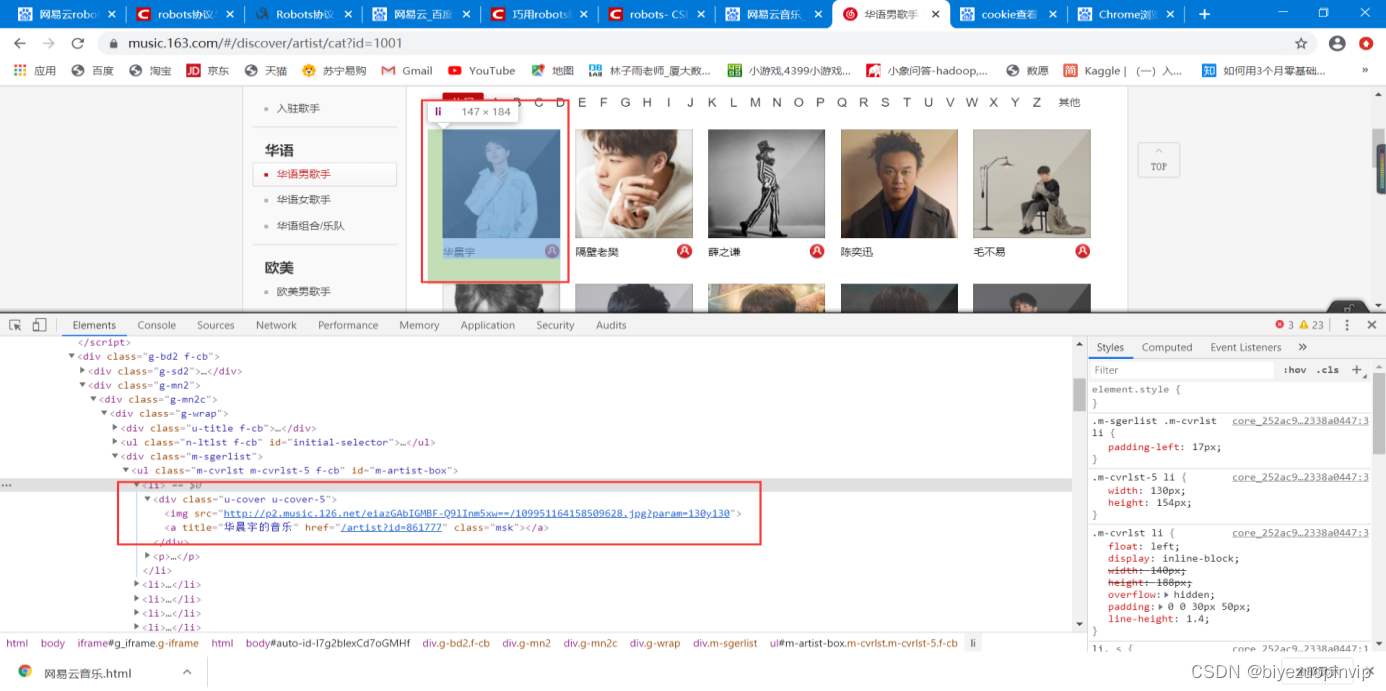Open the Event Listeners tab
1386x691 pixels.
click(x=1246, y=347)
